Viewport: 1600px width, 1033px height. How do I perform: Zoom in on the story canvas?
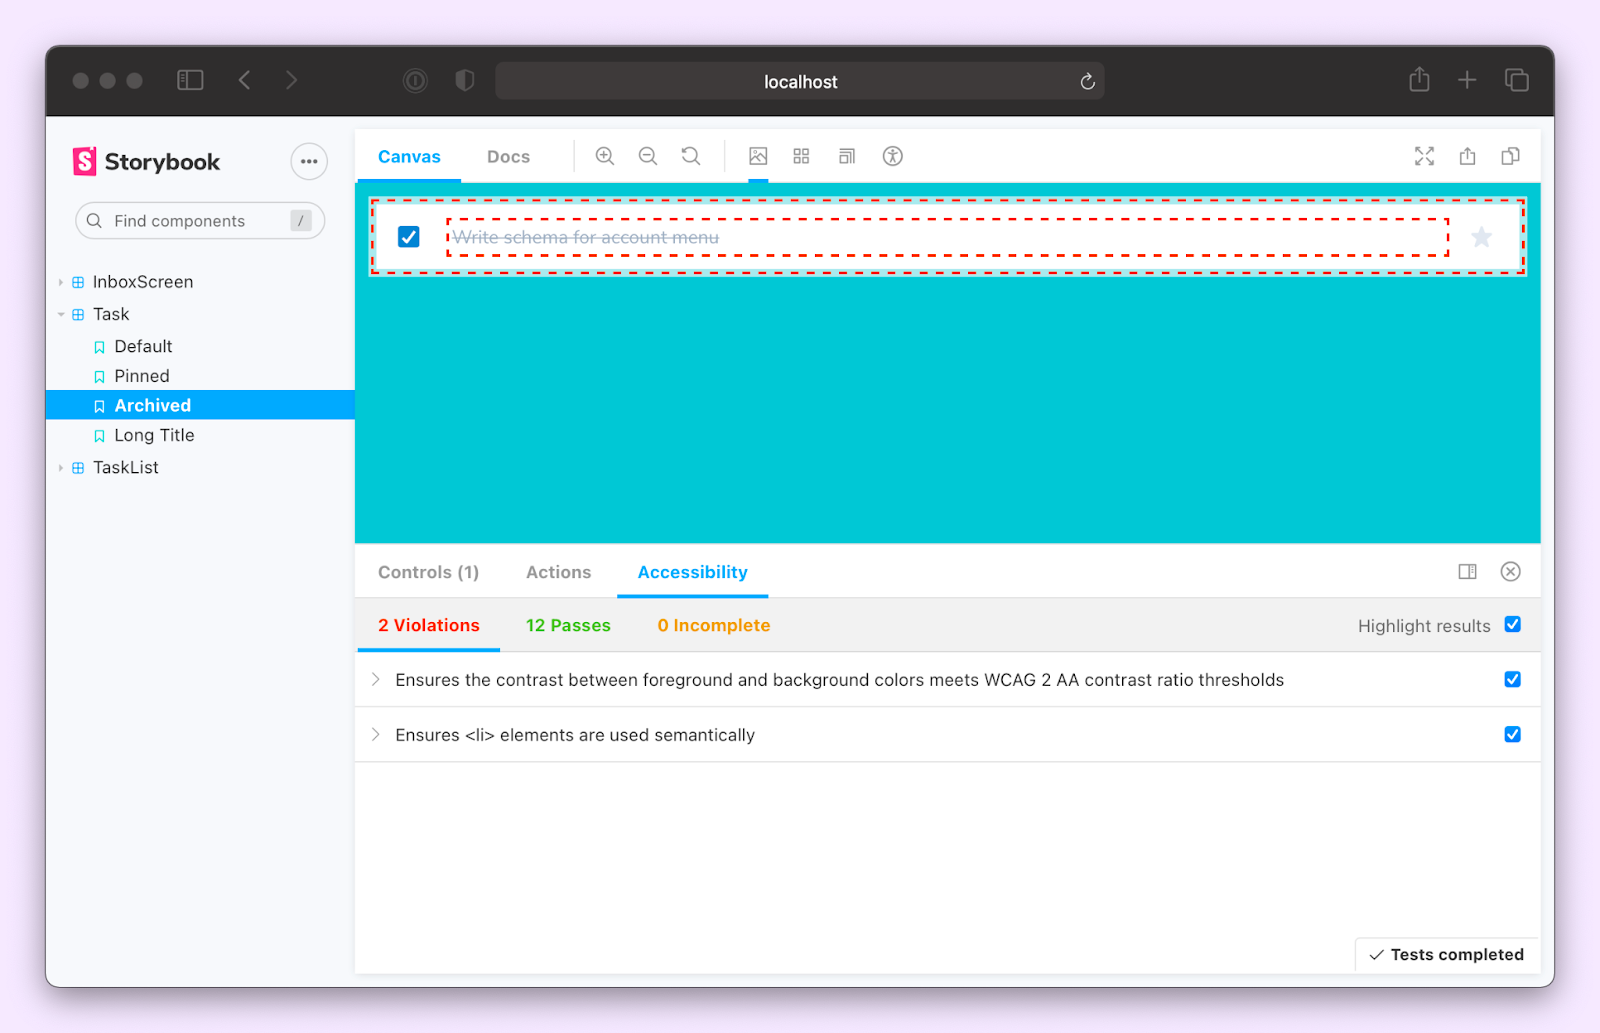[x=605, y=156]
